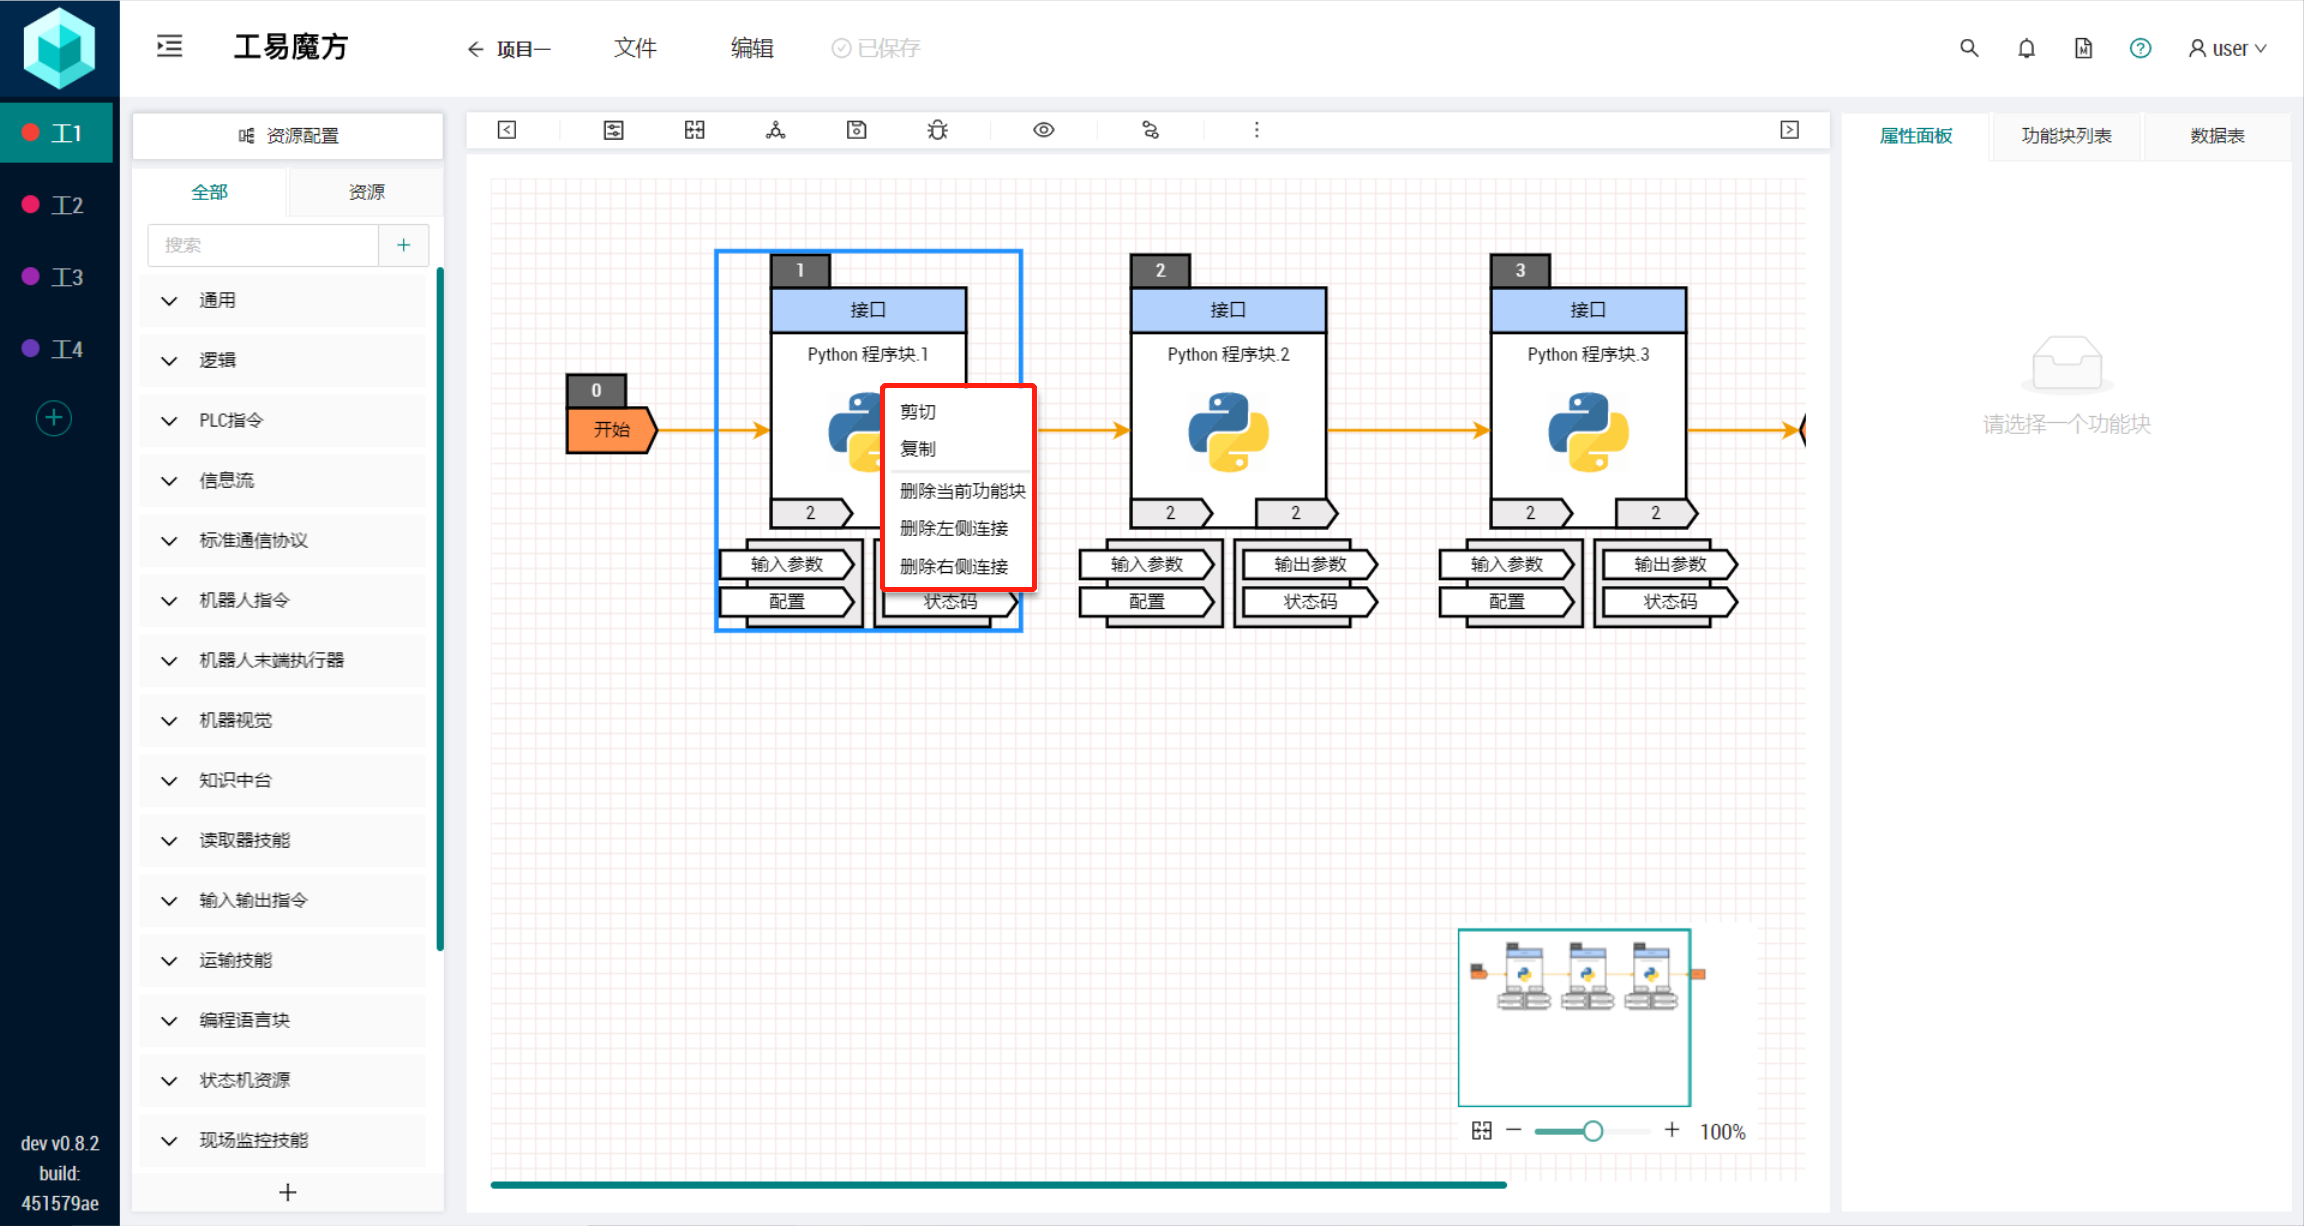
Task: Select workspace 工3
Action: coord(56,277)
